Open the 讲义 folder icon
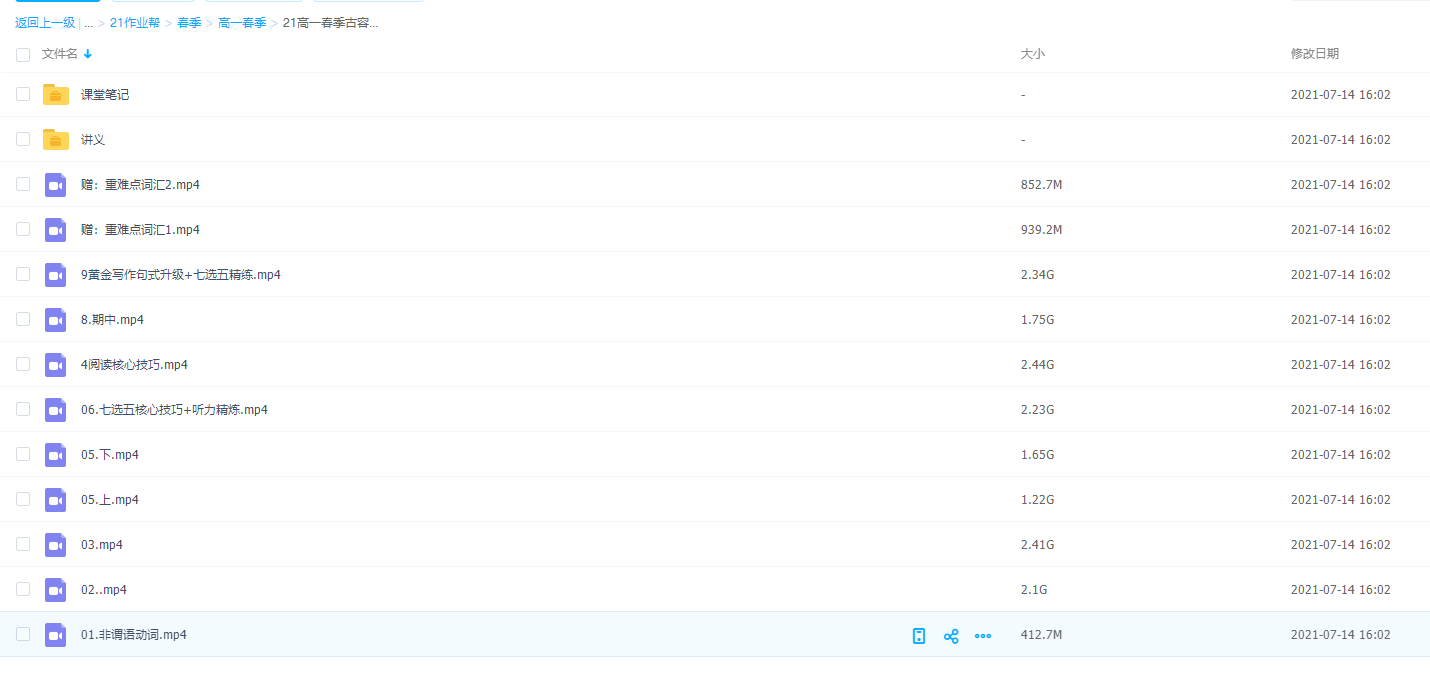Screen dimensions: 1430x674 coord(56,140)
